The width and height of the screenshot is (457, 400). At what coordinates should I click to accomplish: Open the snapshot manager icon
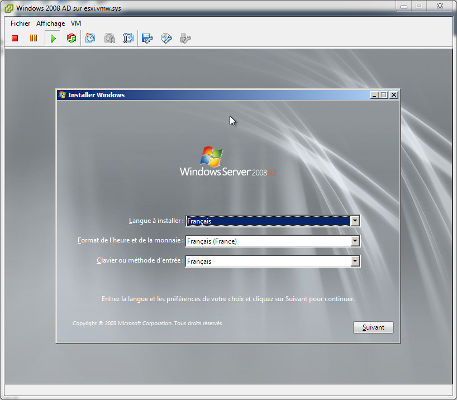128,38
